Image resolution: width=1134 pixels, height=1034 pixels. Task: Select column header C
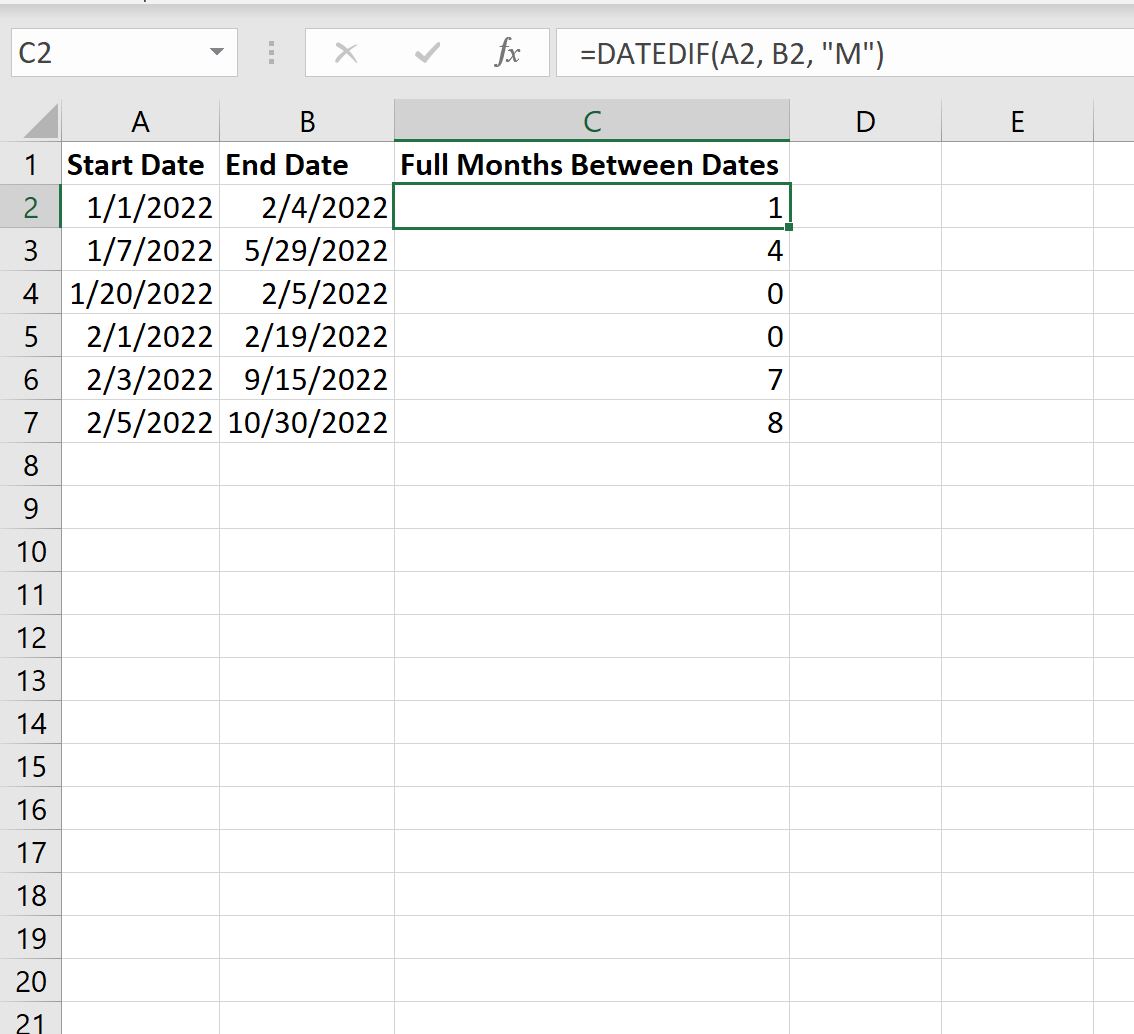[x=593, y=121]
